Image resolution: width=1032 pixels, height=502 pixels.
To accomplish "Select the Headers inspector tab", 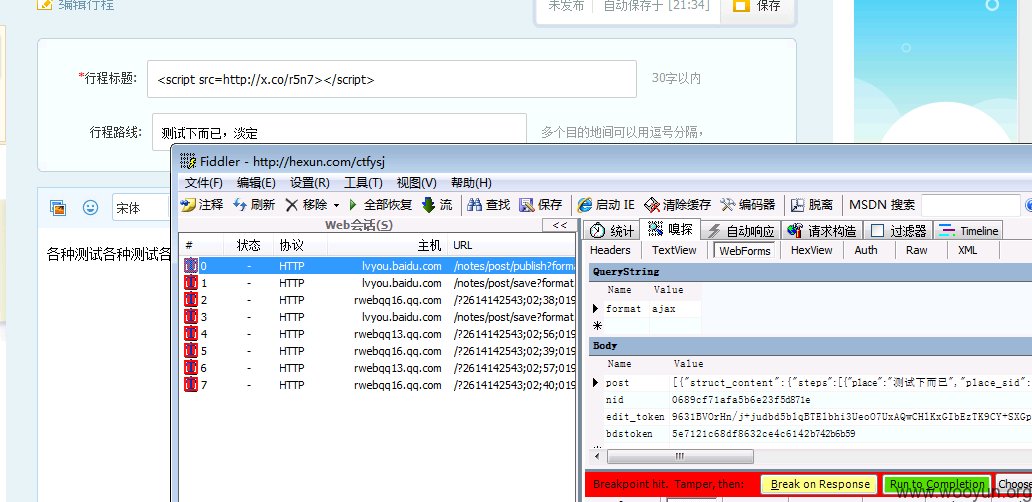I will tap(610, 250).
